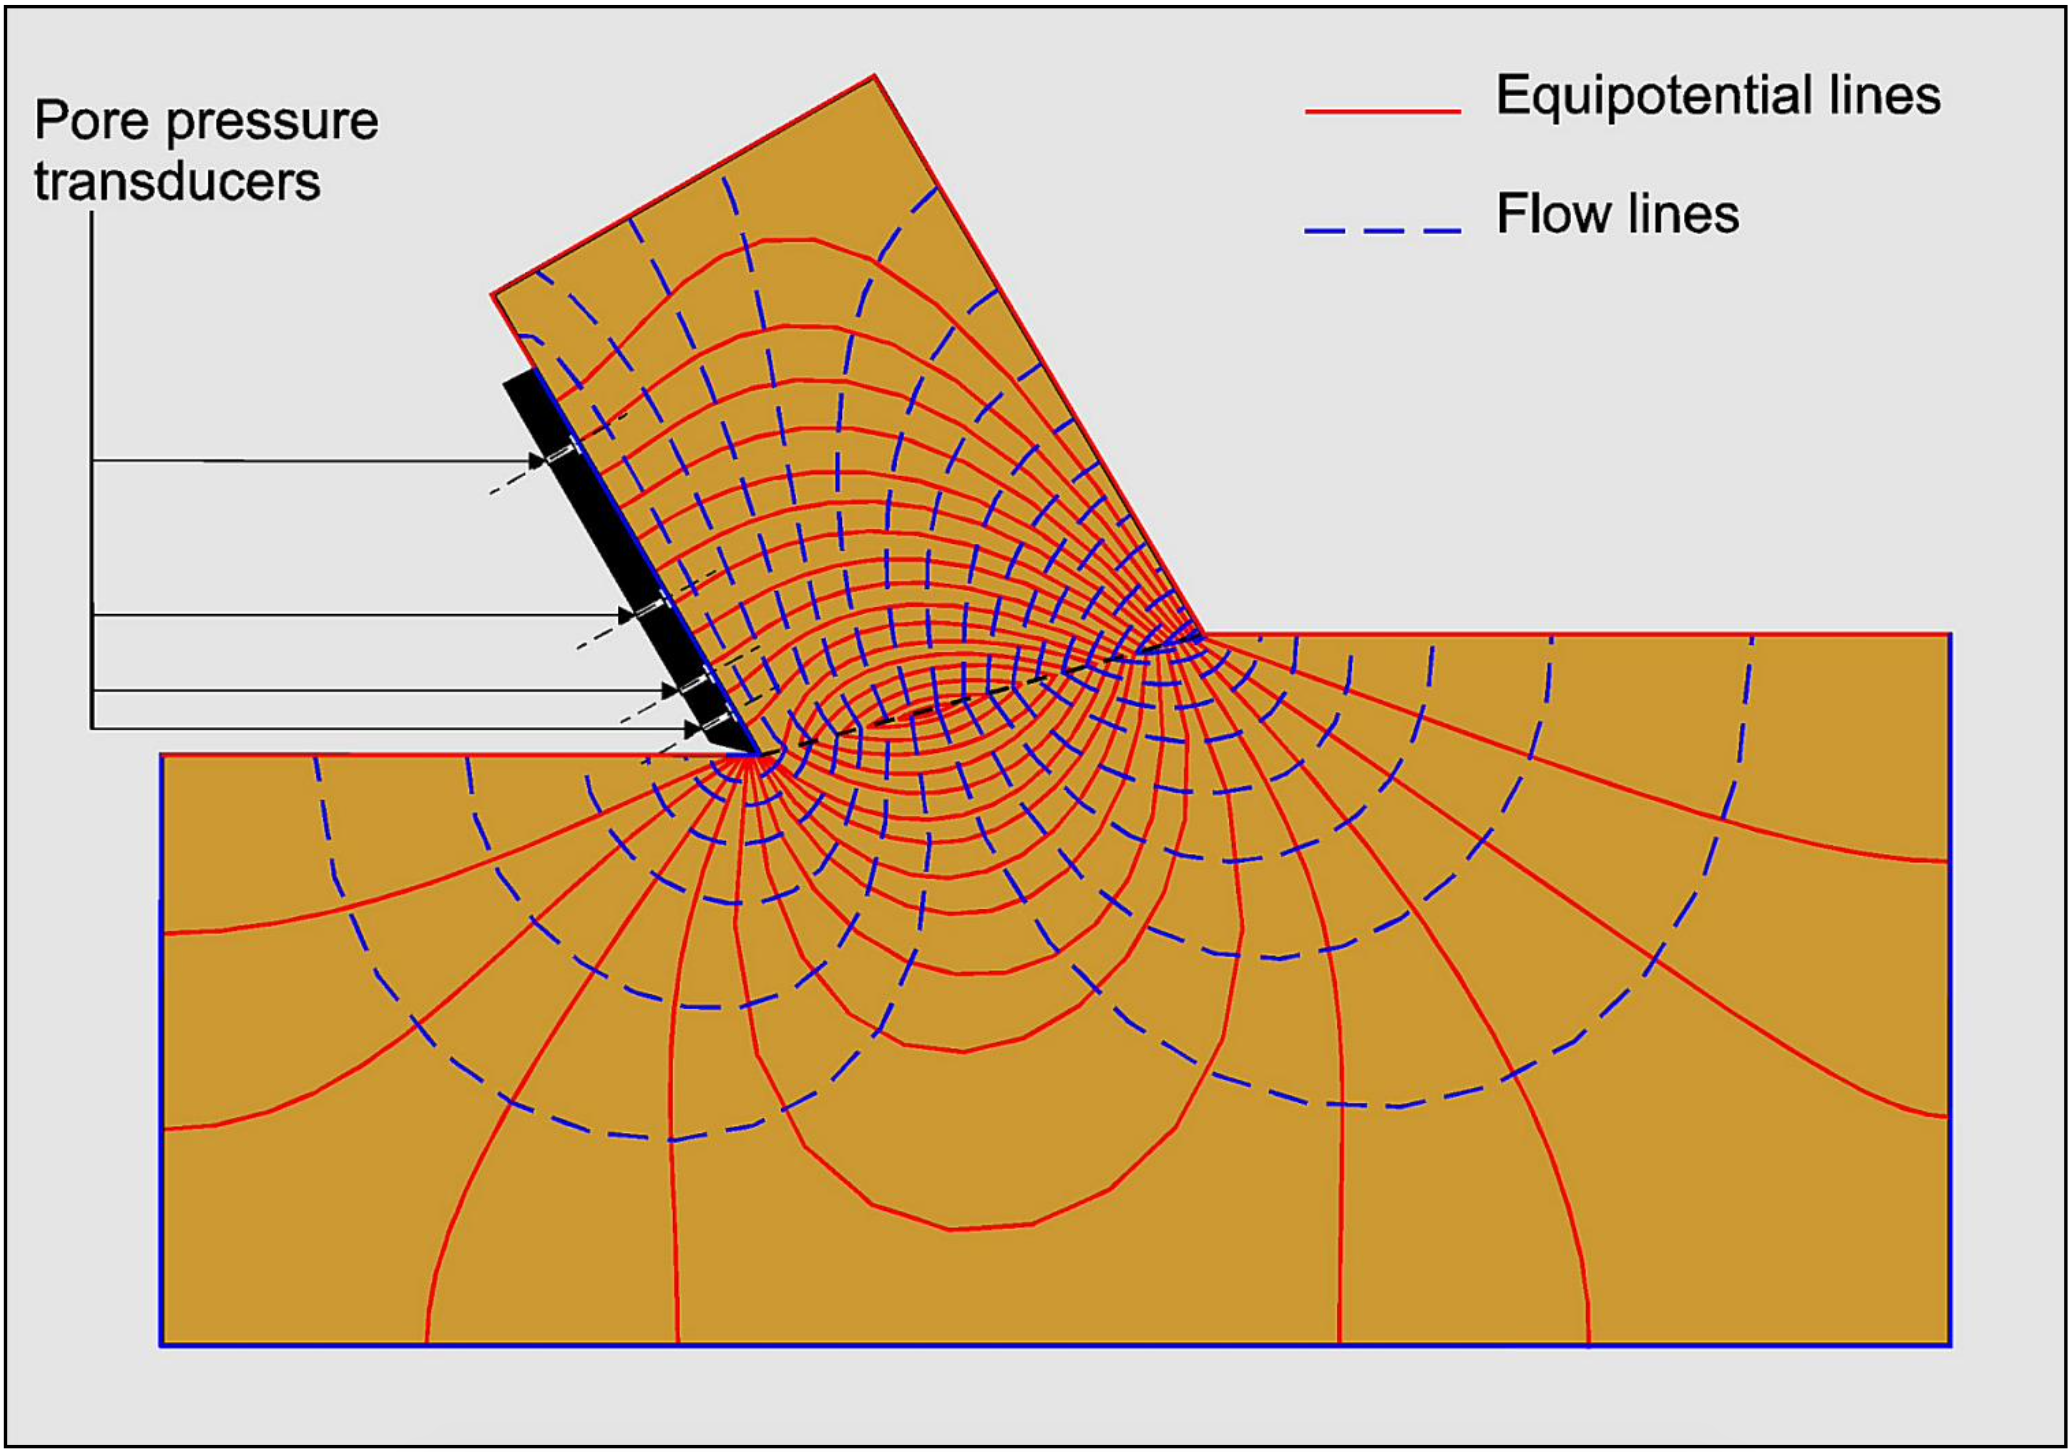Image resolution: width=2072 pixels, height=1452 pixels.
Task: Click the second transducer arrowhead from the top
Action: tap(627, 614)
